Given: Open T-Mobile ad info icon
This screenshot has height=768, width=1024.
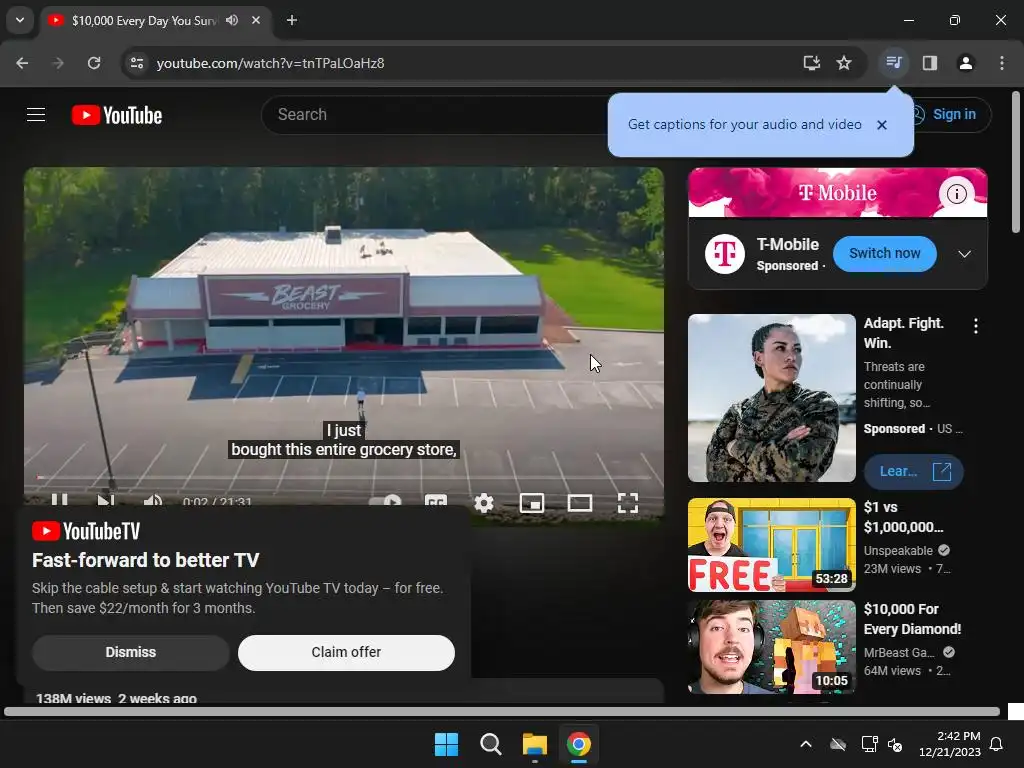Looking at the screenshot, I should pos(957,194).
